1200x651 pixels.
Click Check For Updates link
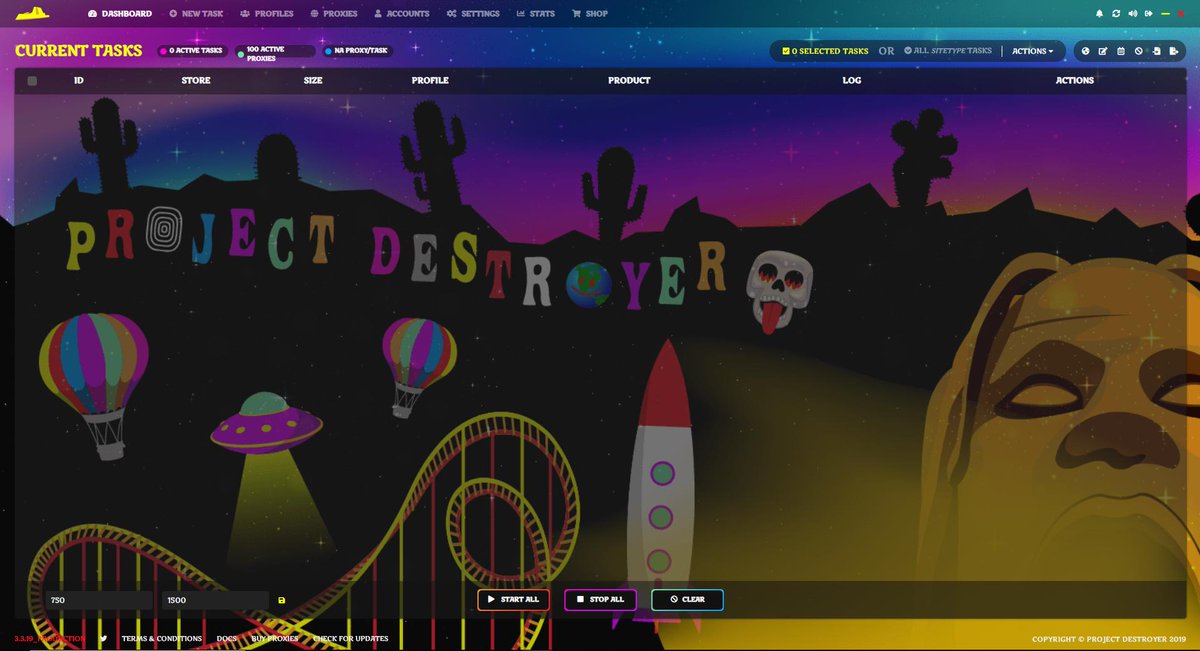point(351,638)
